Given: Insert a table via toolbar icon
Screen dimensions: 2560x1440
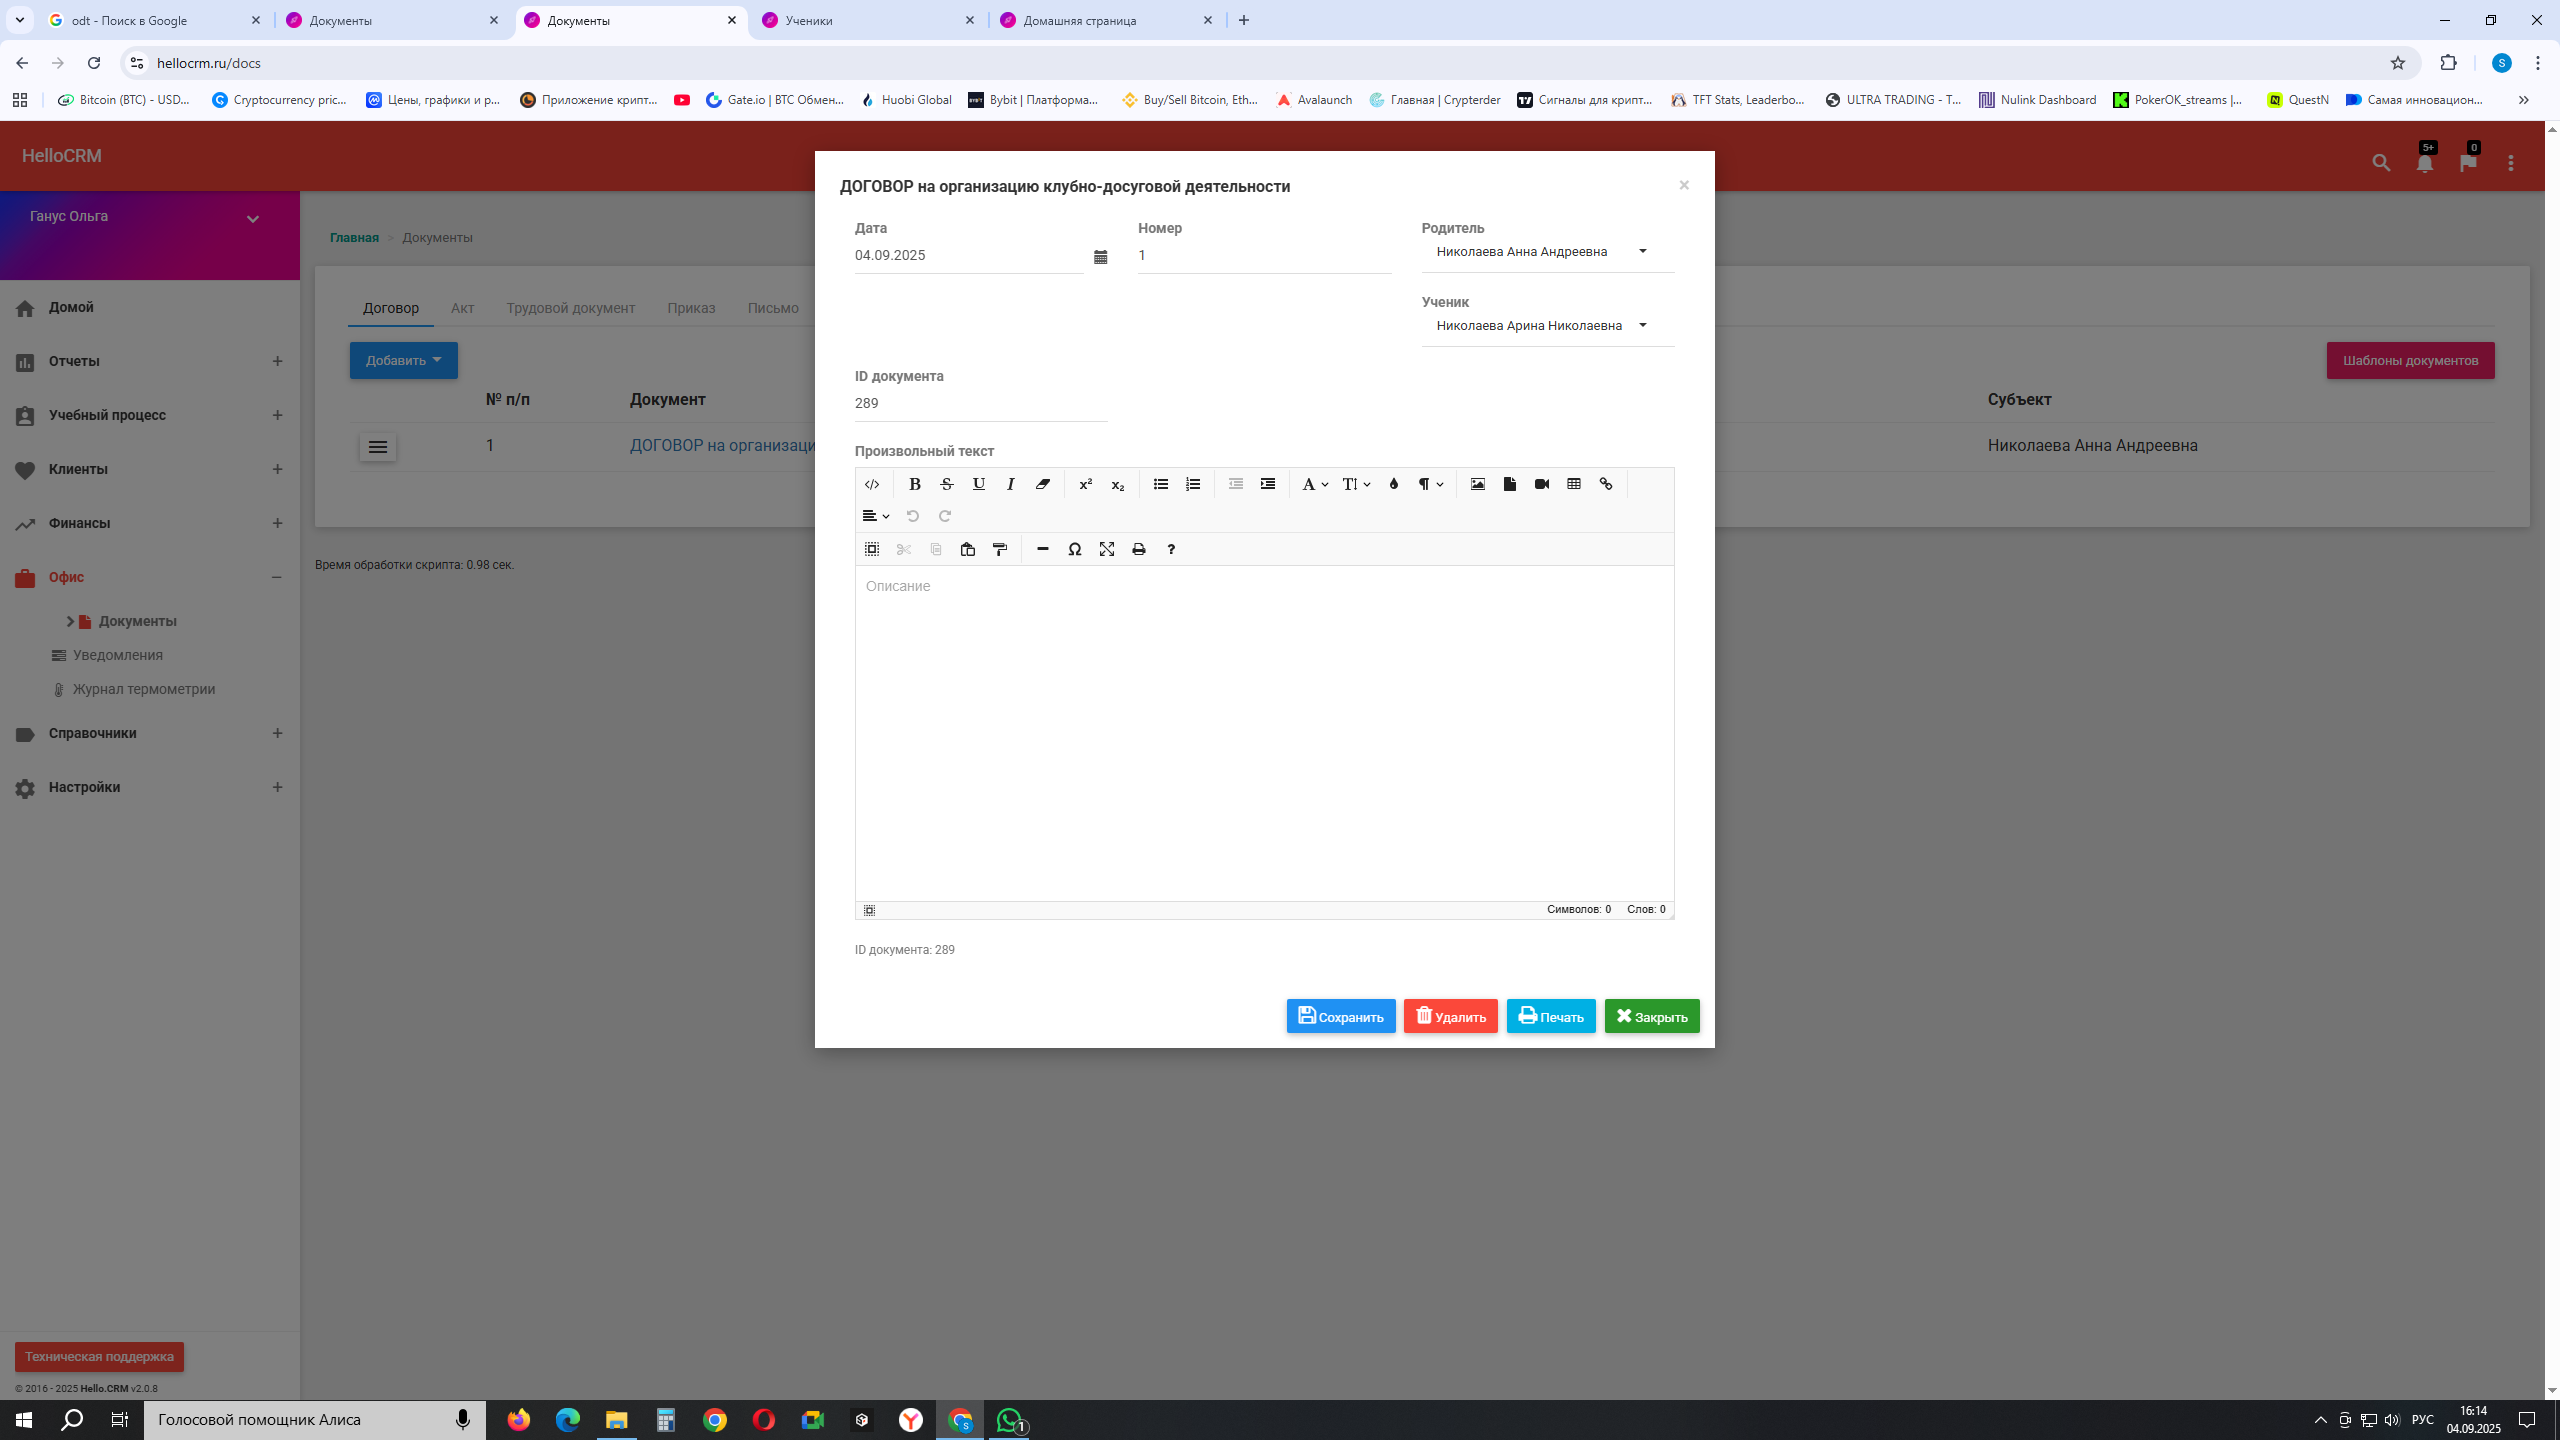Looking at the screenshot, I should (1574, 484).
